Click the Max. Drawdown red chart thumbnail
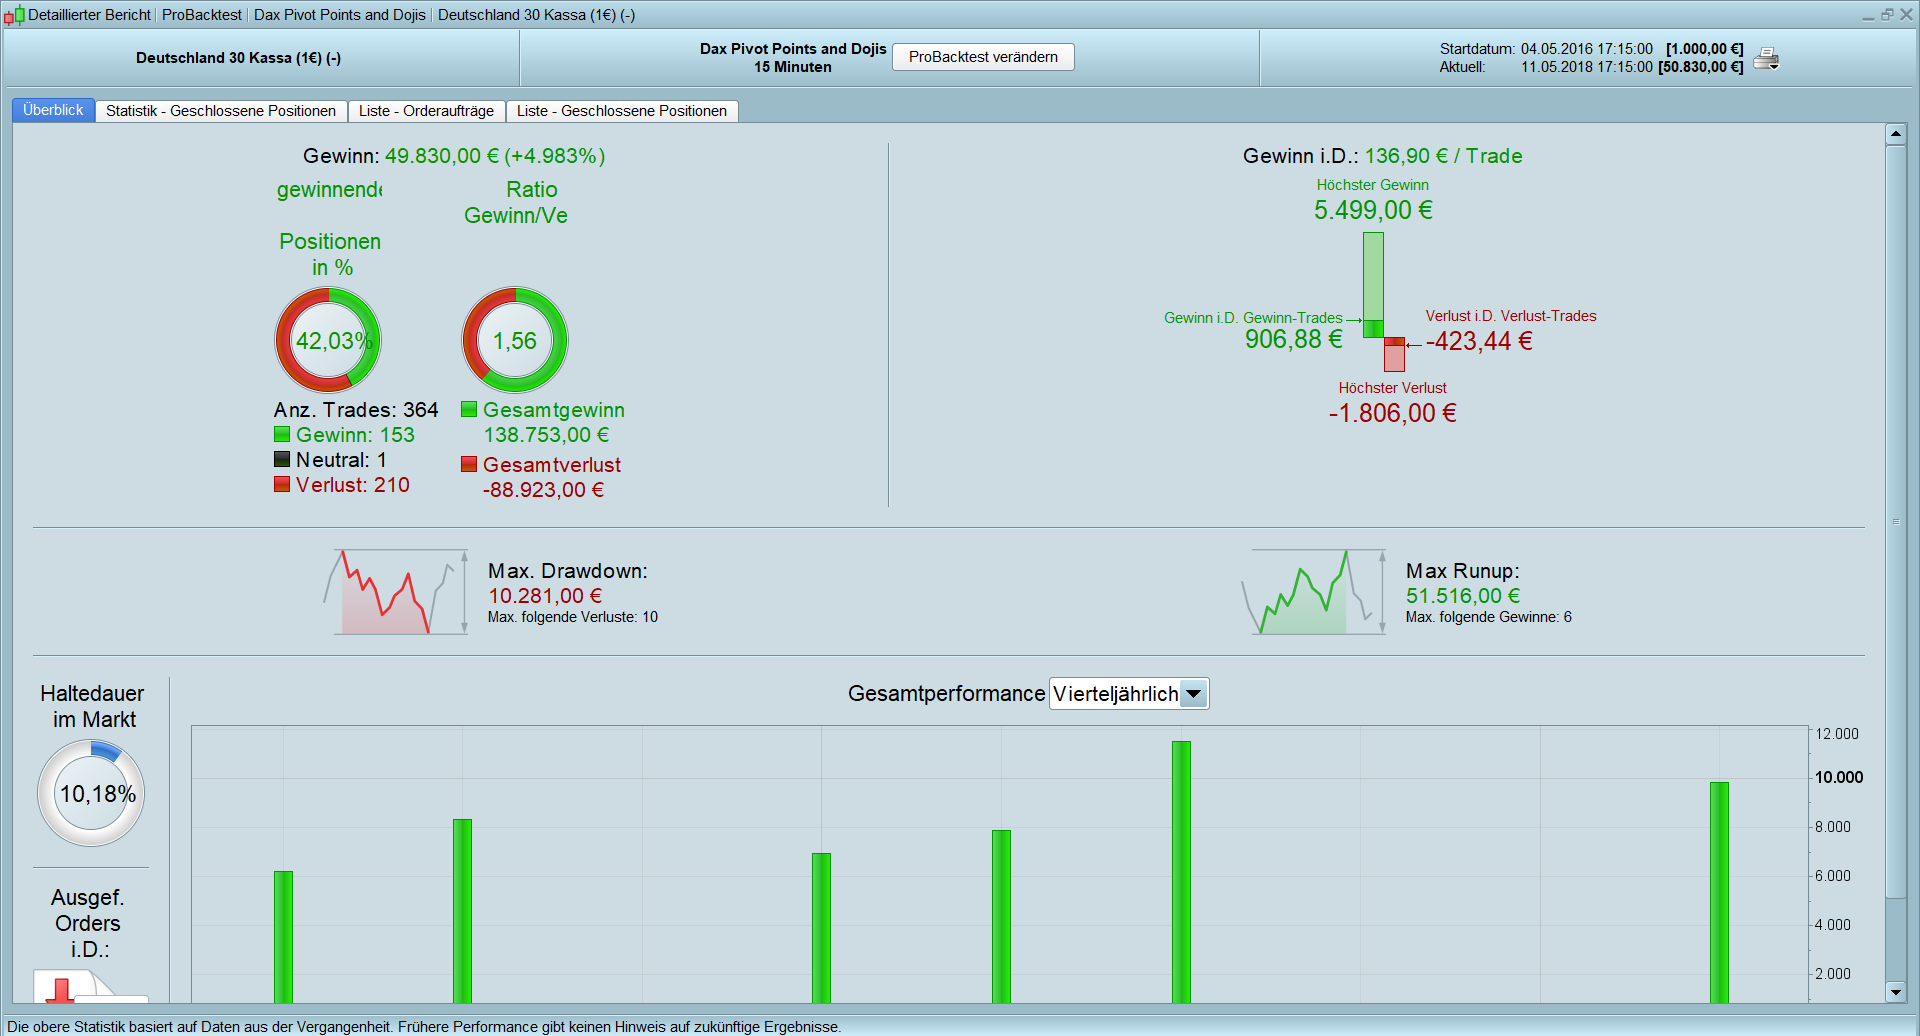1920x1036 pixels. pyautogui.click(x=395, y=591)
